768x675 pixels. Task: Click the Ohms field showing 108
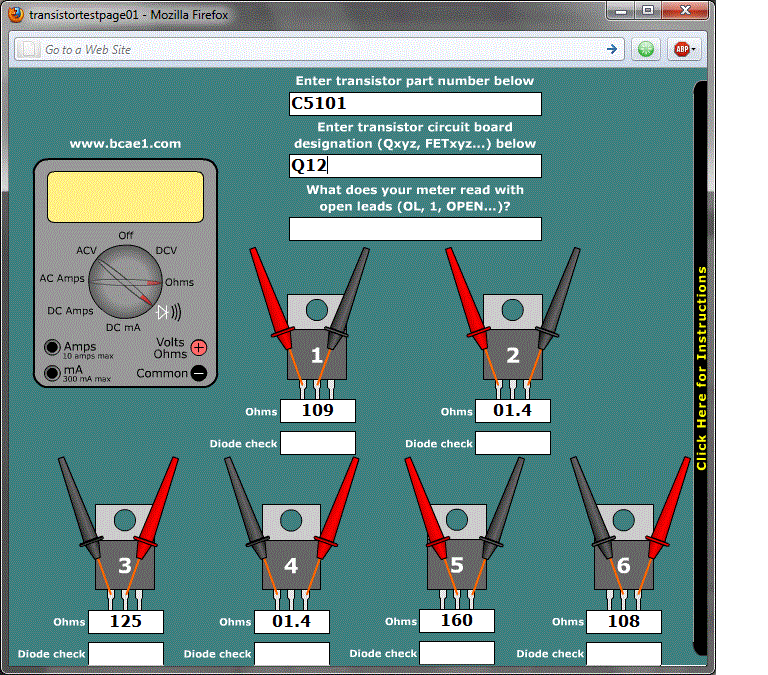point(624,622)
